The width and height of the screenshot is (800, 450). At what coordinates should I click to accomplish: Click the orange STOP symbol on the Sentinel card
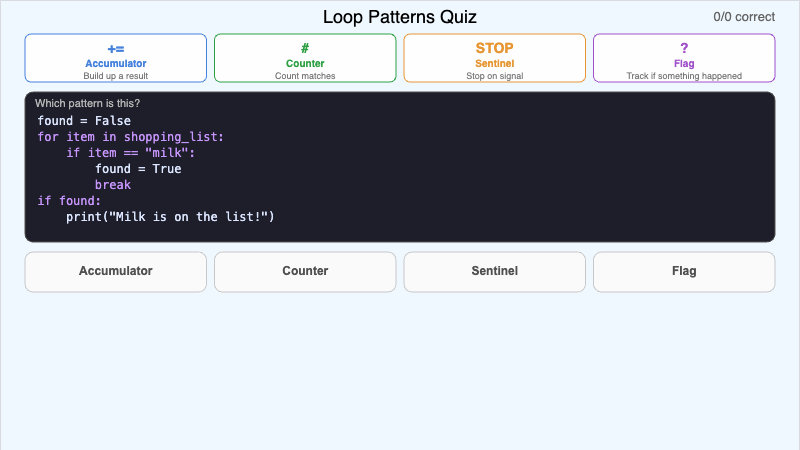(x=494, y=48)
